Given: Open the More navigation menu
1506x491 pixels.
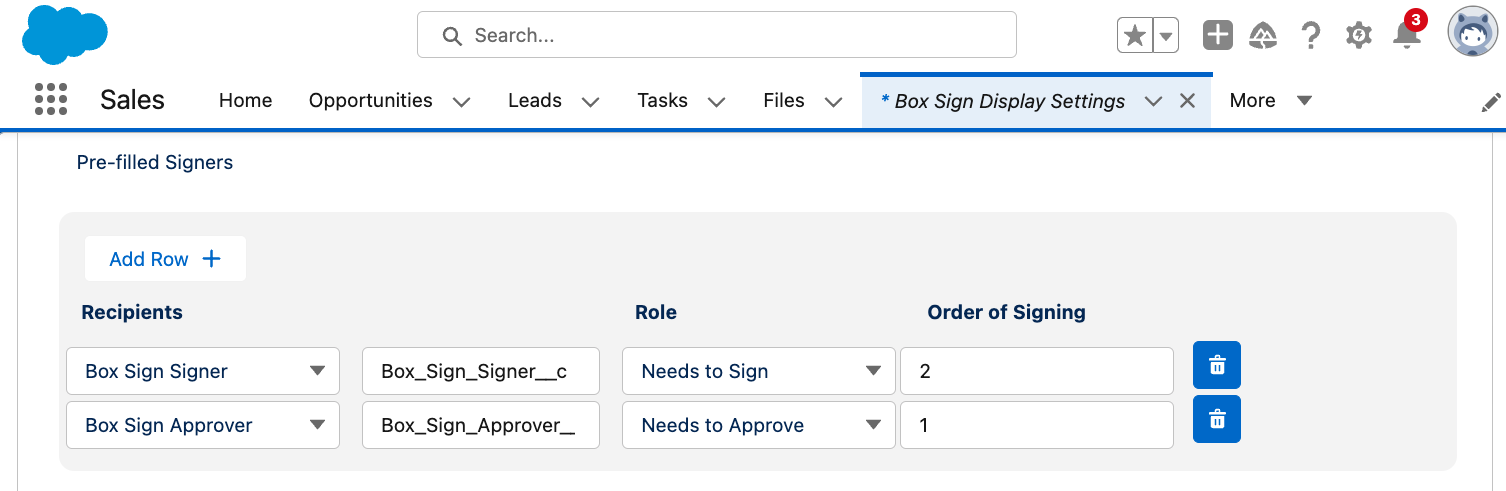Looking at the screenshot, I should click(1270, 100).
